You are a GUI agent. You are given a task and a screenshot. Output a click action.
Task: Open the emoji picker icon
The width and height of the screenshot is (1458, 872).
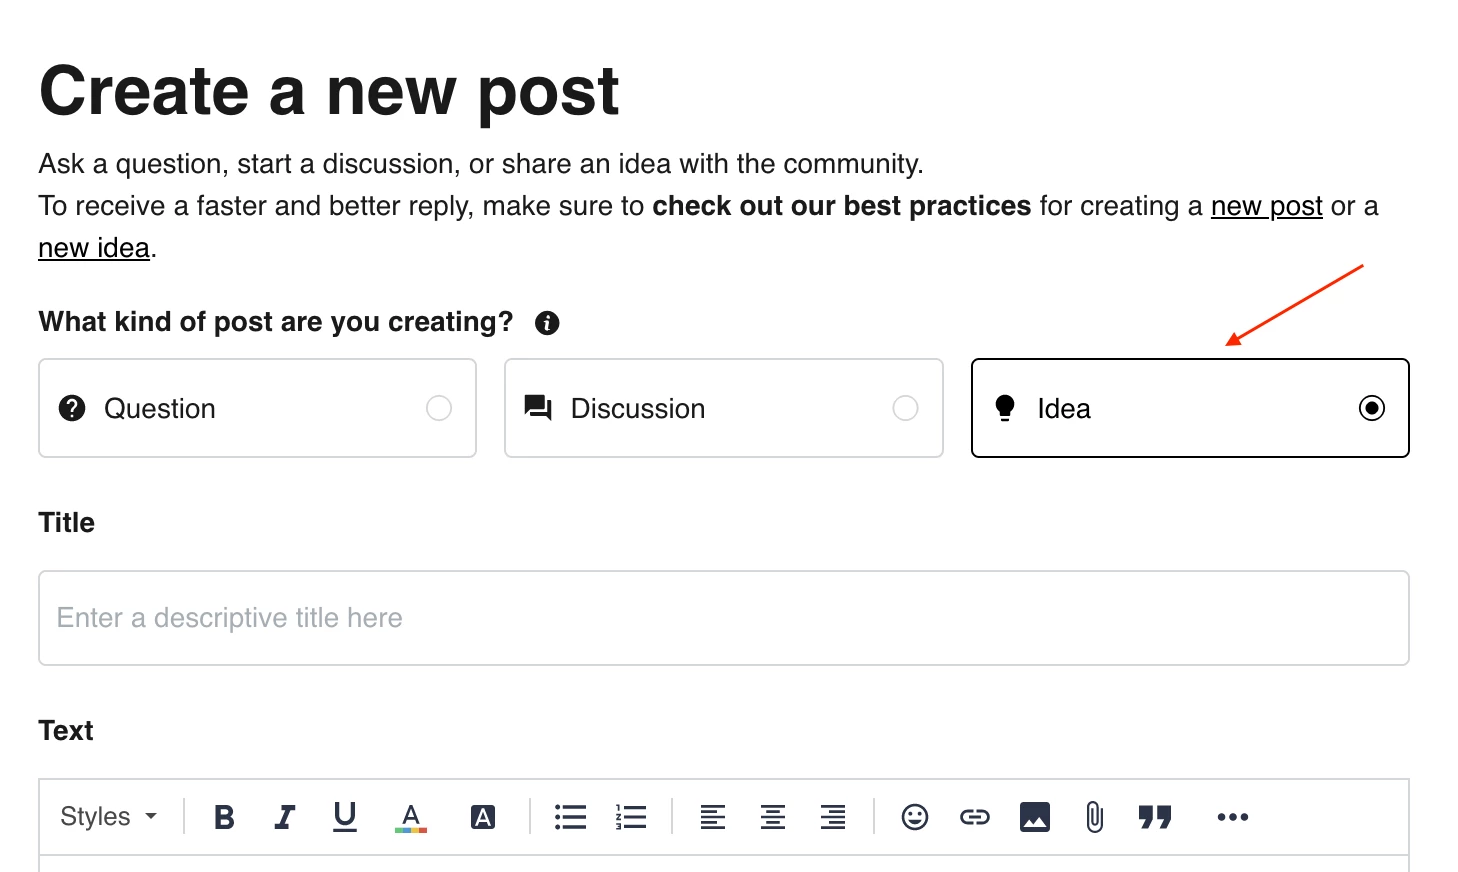(915, 817)
